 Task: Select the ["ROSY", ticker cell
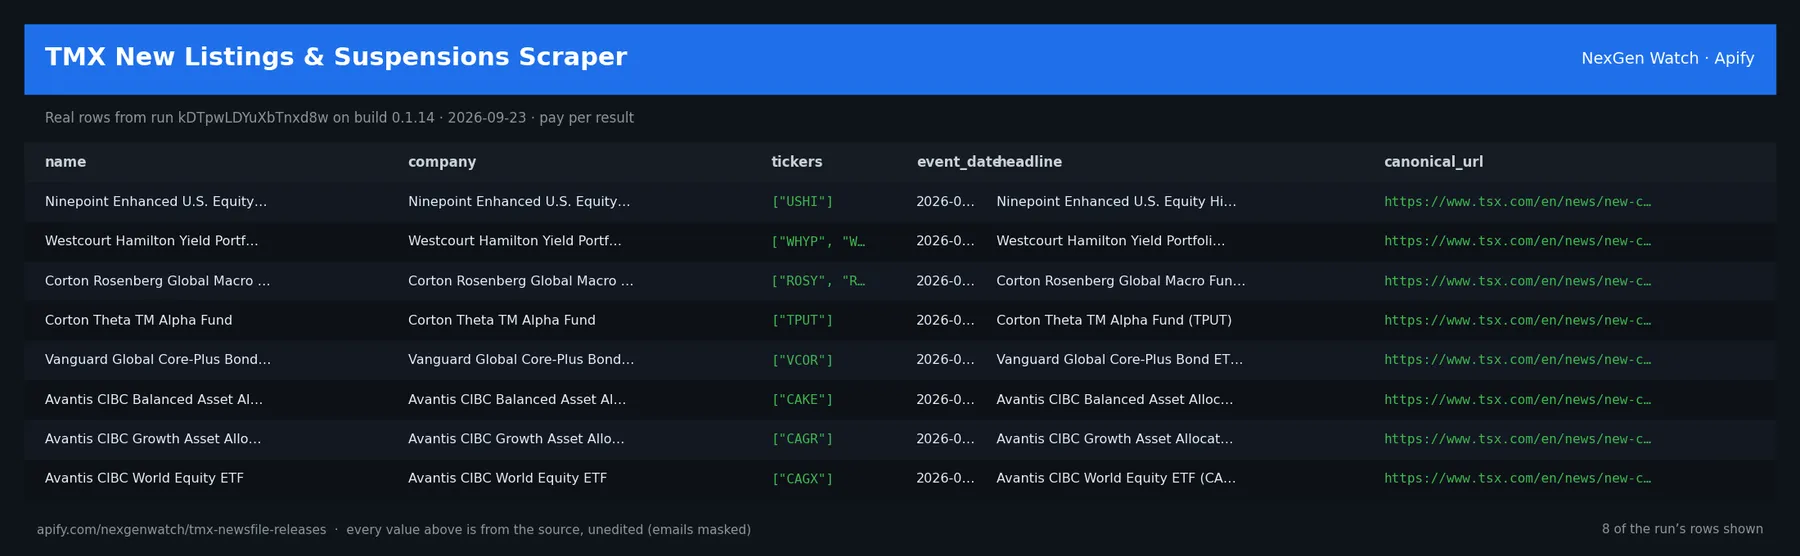point(818,281)
